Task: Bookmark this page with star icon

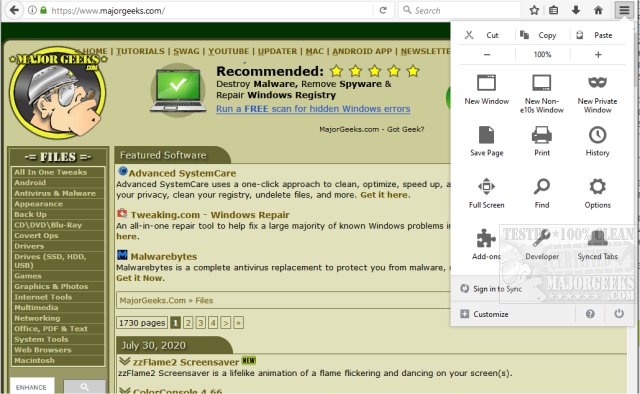Action: [534, 10]
